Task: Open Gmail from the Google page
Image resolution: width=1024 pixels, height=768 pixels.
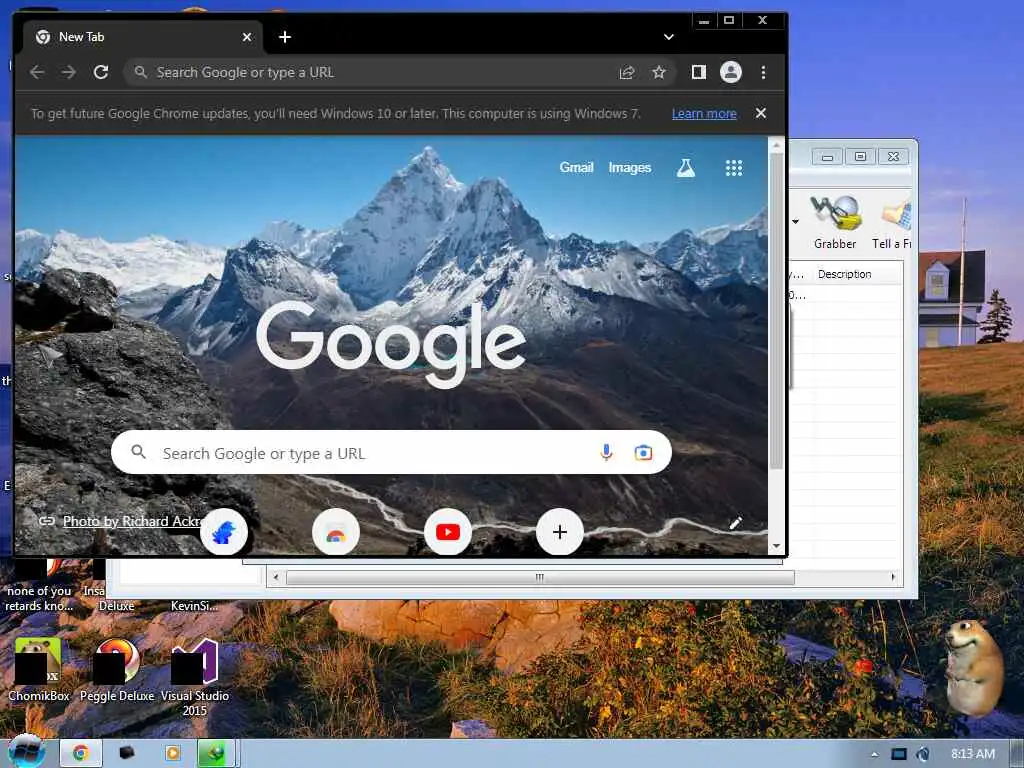Action: pyautogui.click(x=576, y=168)
